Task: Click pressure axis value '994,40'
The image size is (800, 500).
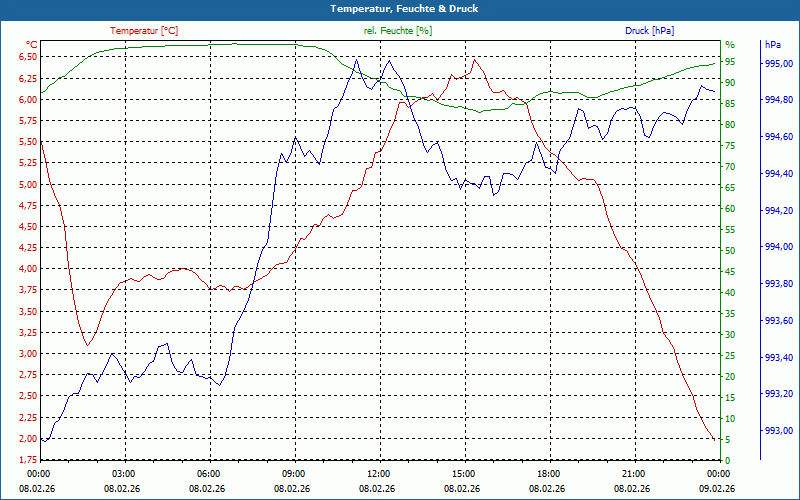Action: [779, 173]
